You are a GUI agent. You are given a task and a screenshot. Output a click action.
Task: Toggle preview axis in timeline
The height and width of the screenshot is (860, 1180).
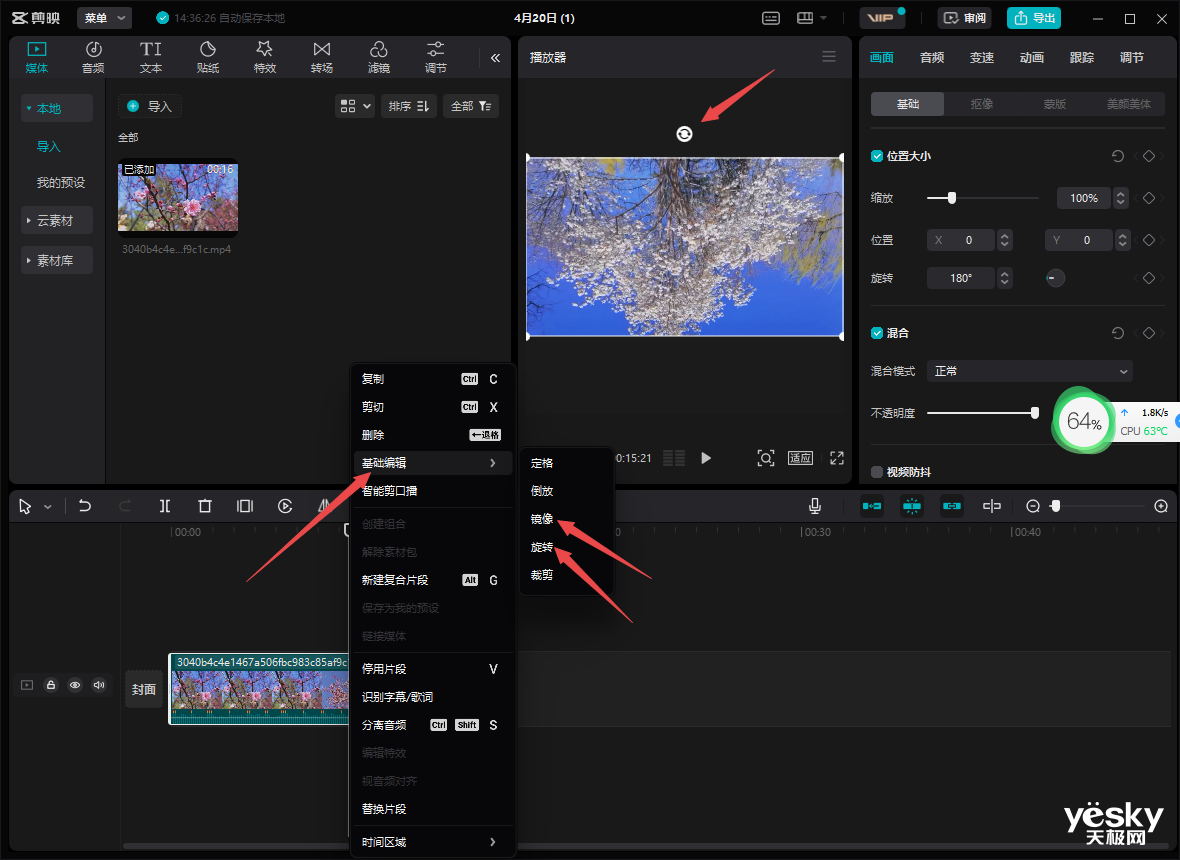click(x=992, y=506)
